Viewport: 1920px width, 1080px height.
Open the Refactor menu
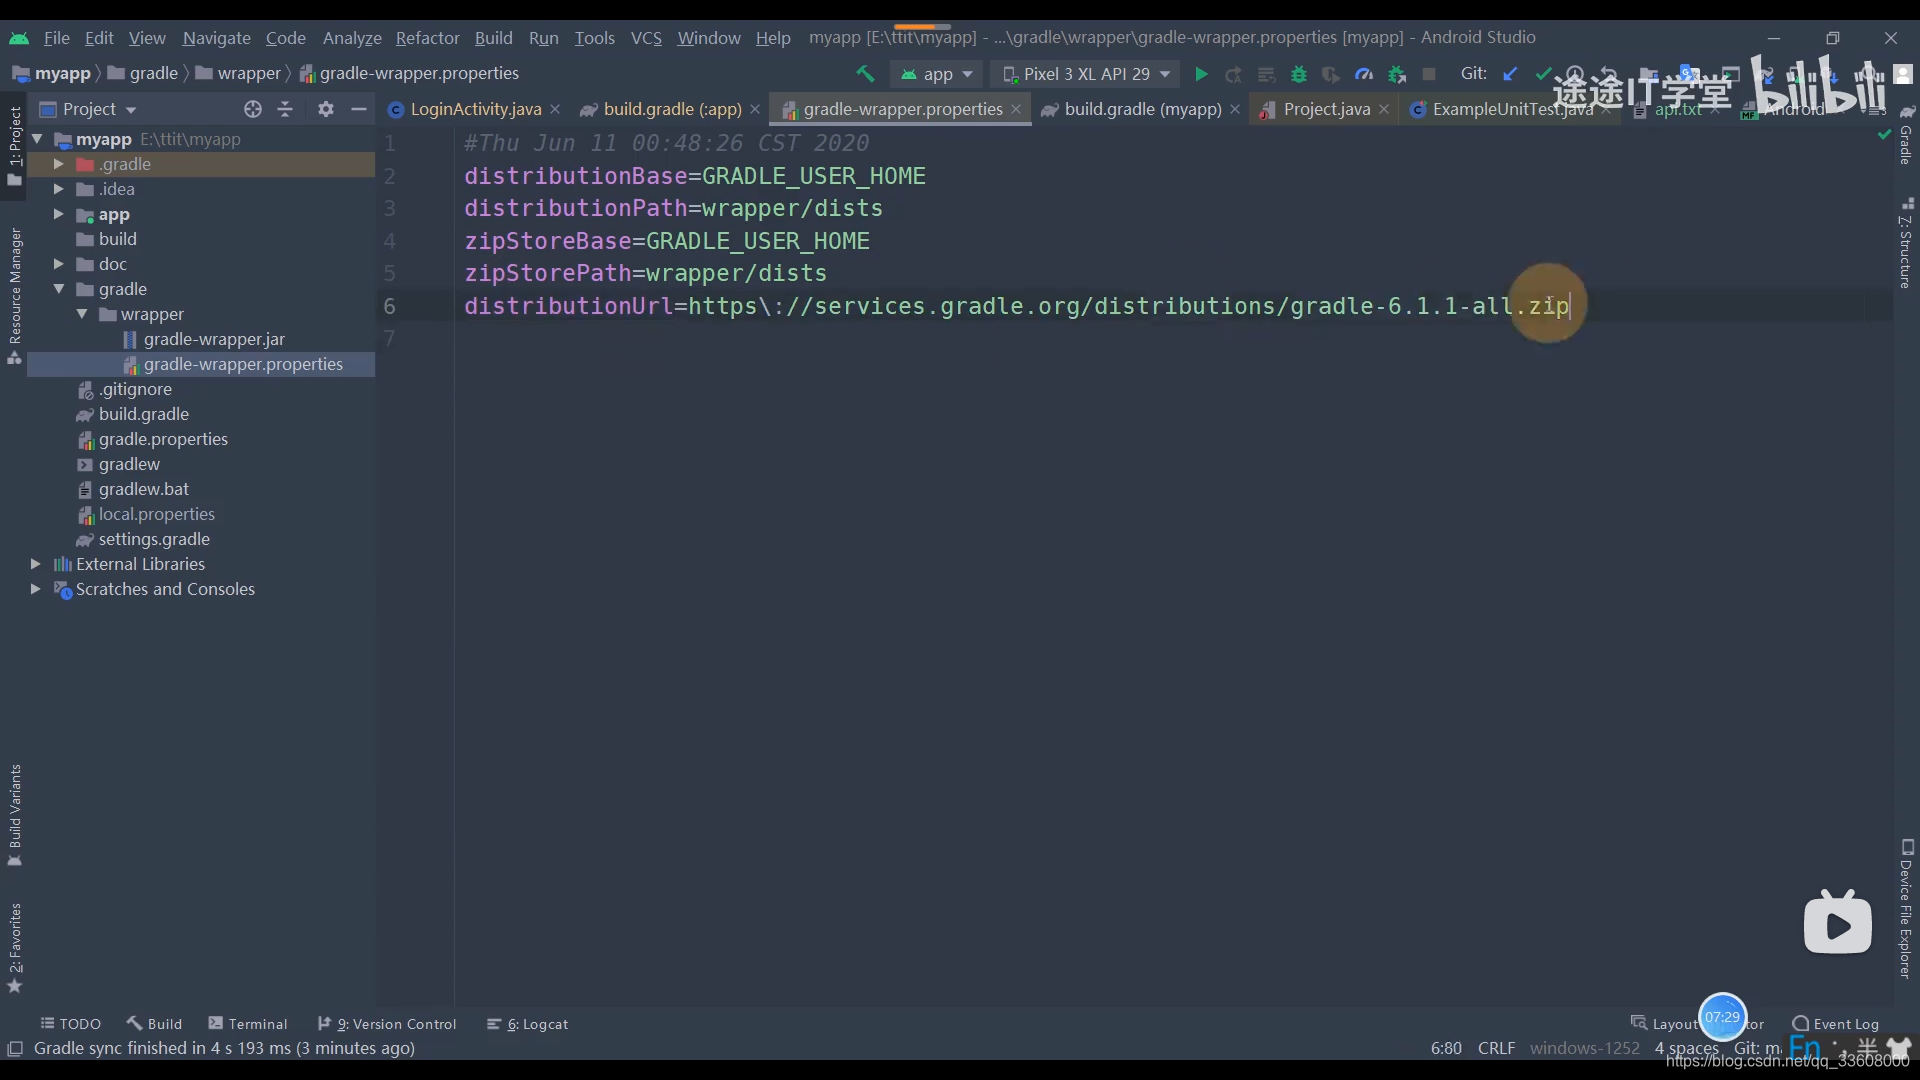coord(427,37)
